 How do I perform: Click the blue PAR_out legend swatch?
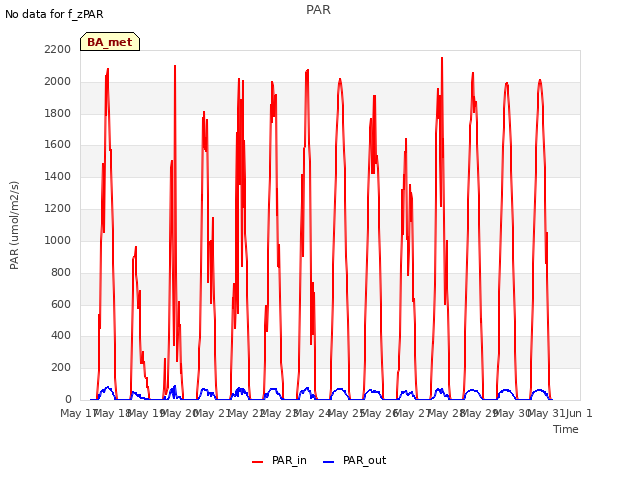coord(329,462)
